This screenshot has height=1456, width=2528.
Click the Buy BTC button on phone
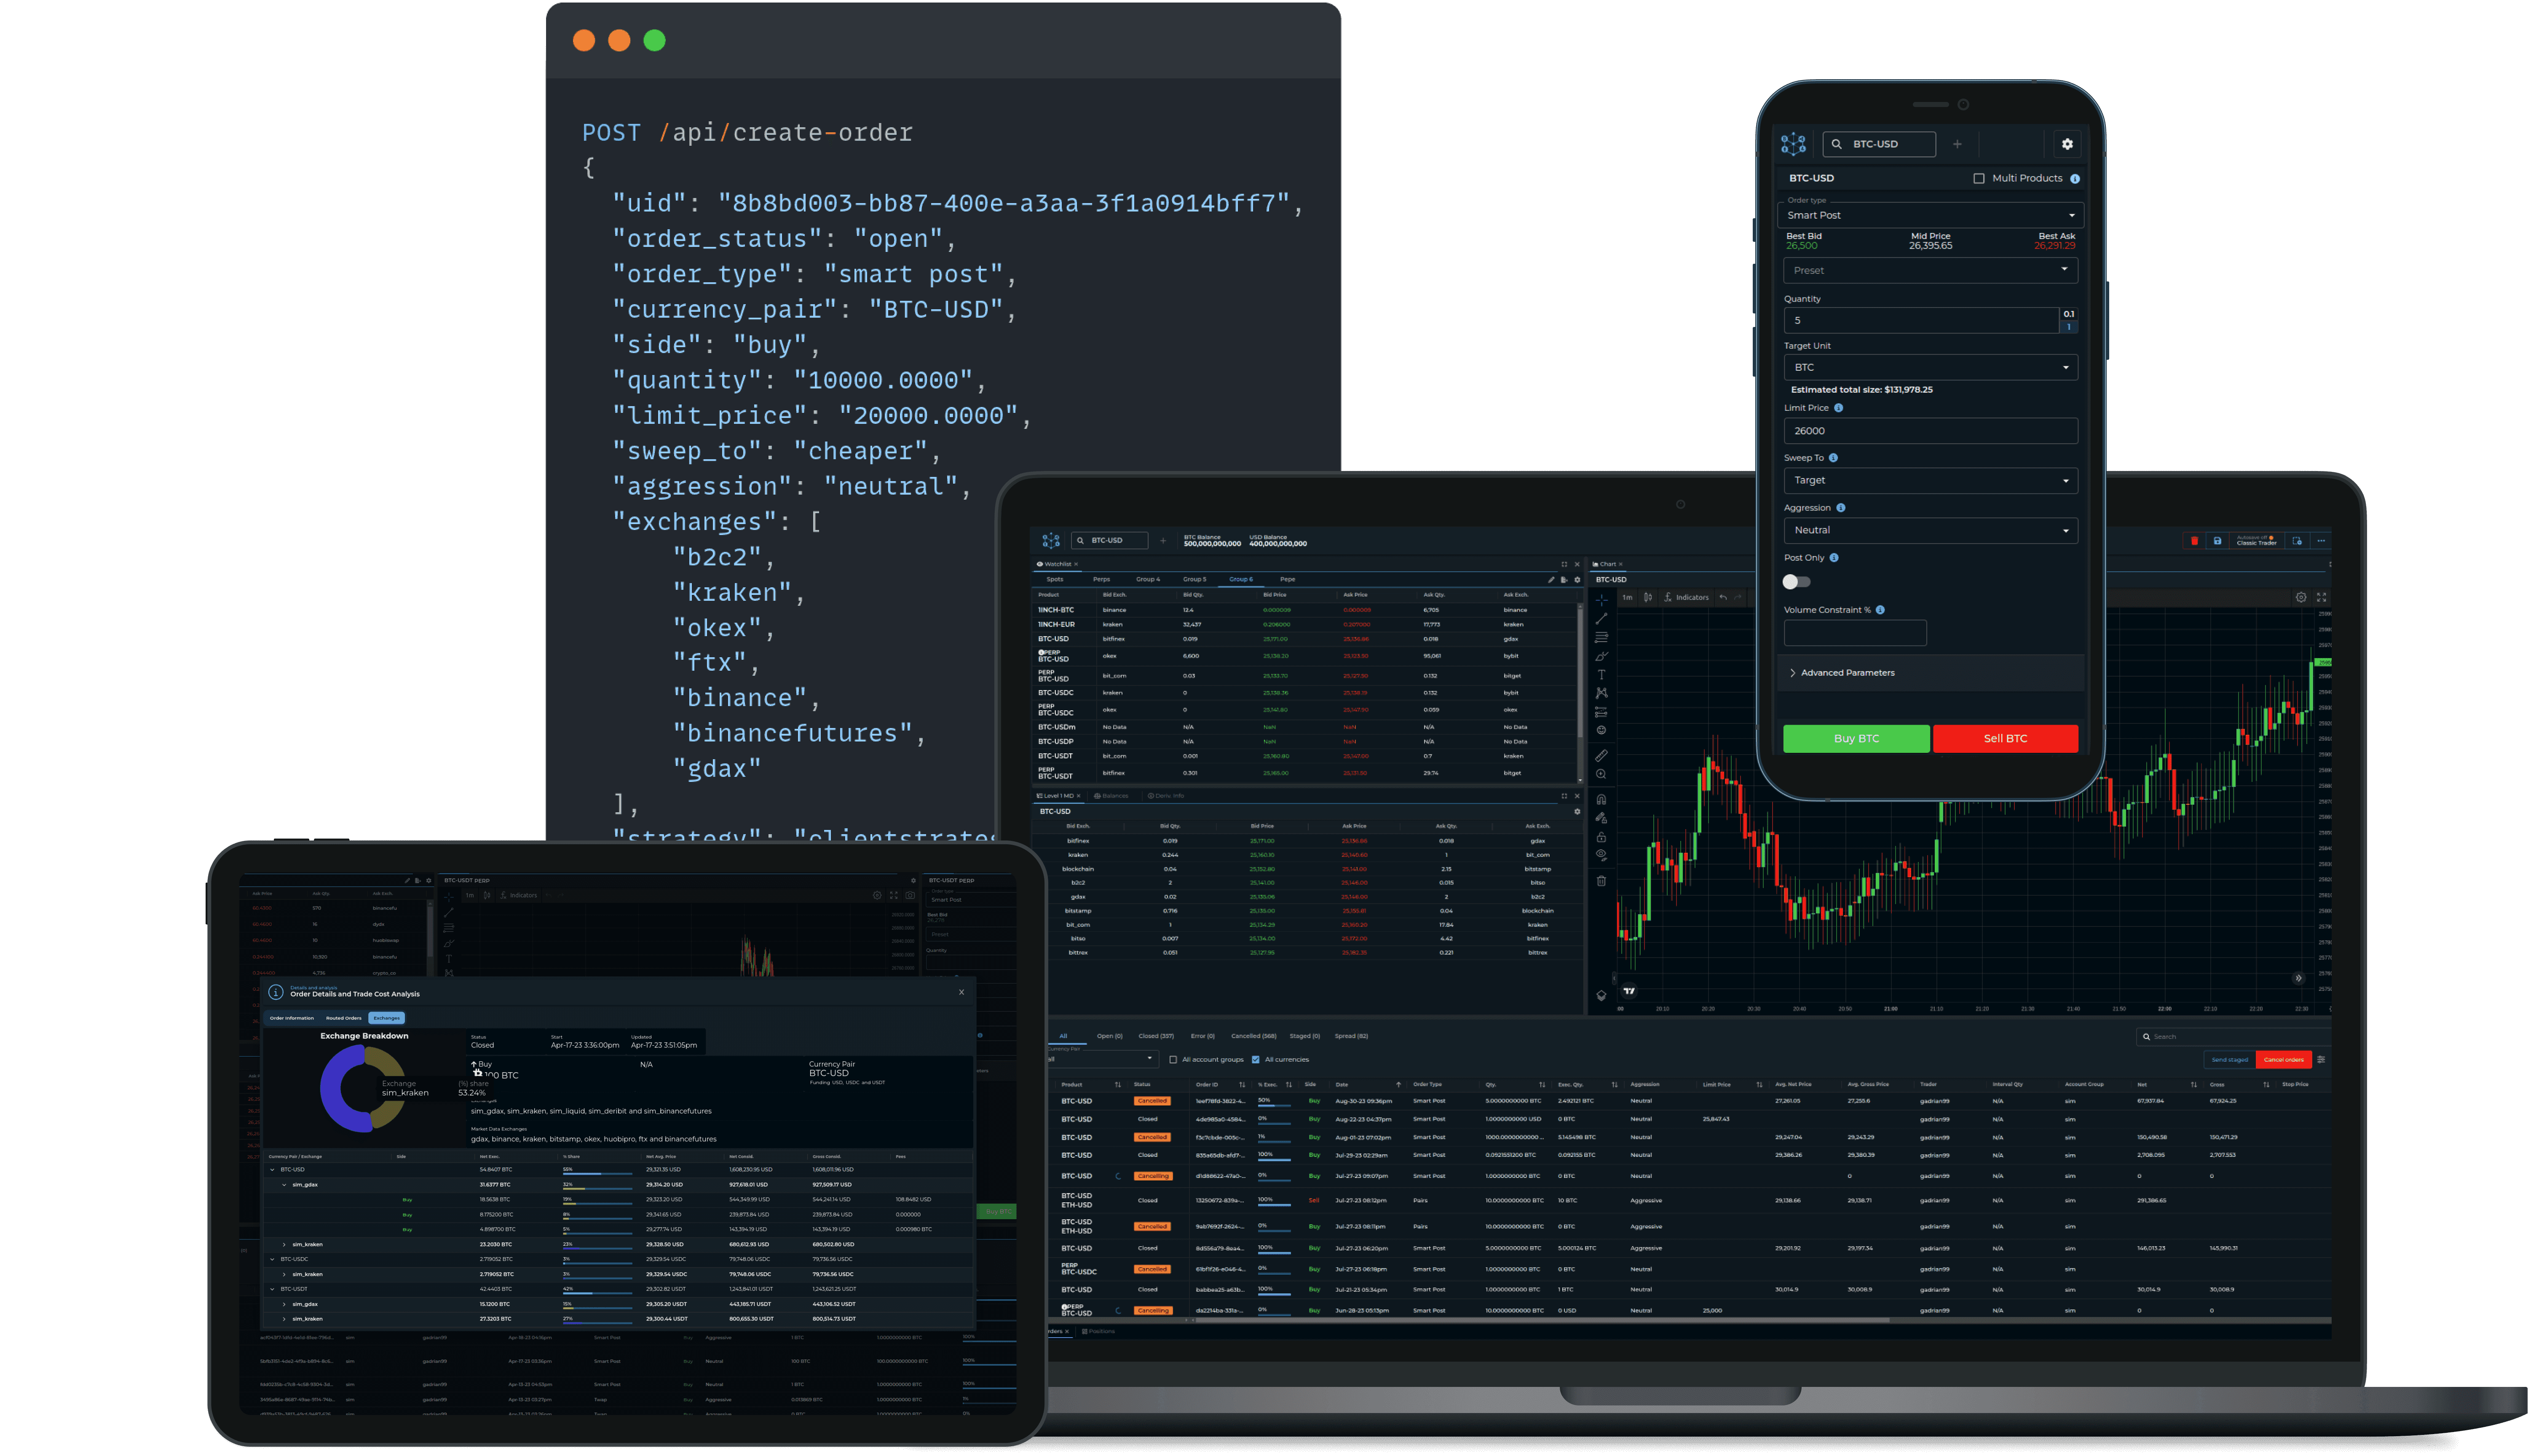[1856, 739]
